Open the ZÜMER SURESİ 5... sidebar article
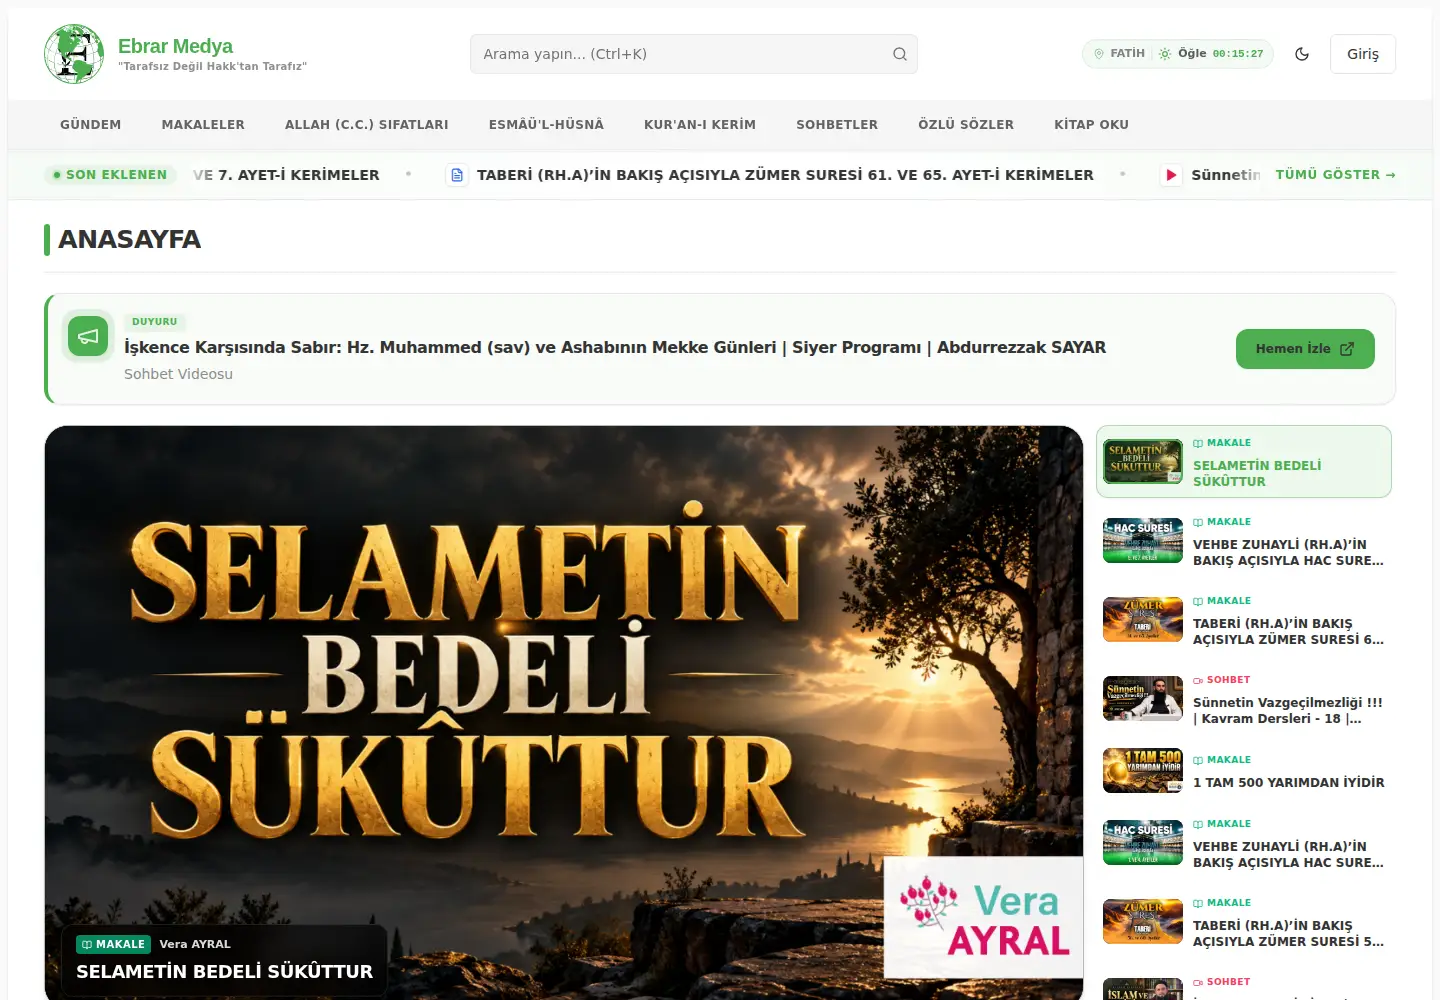 (x=1288, y=934)
